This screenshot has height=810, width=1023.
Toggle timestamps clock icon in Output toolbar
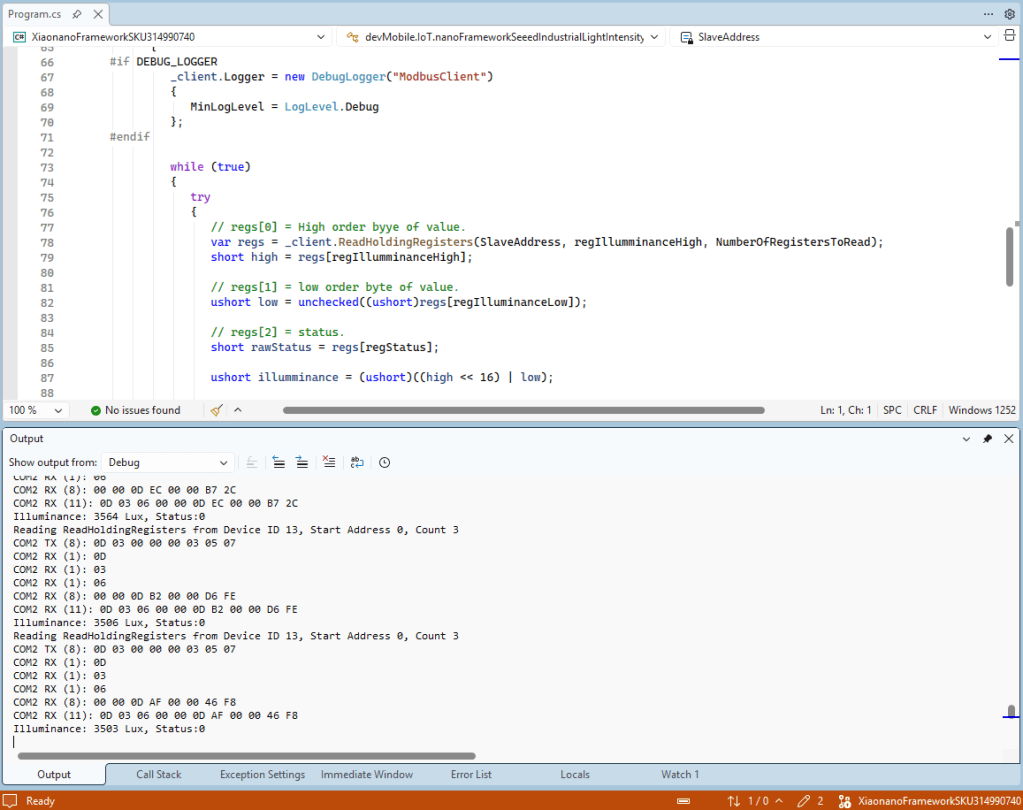coord(384,462)
